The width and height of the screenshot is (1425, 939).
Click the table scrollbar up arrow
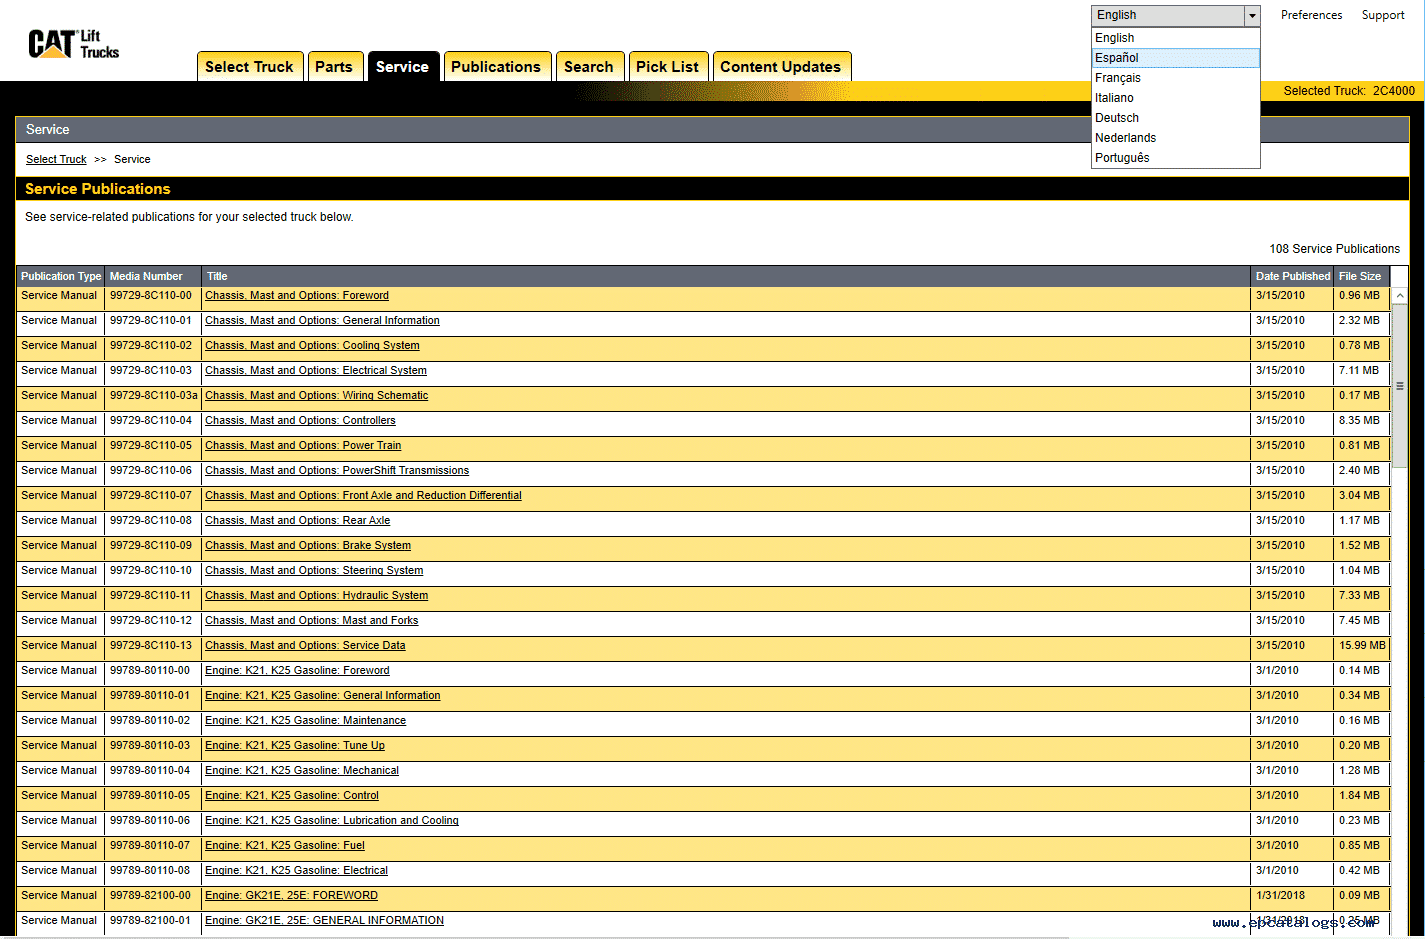(1400, 296)
